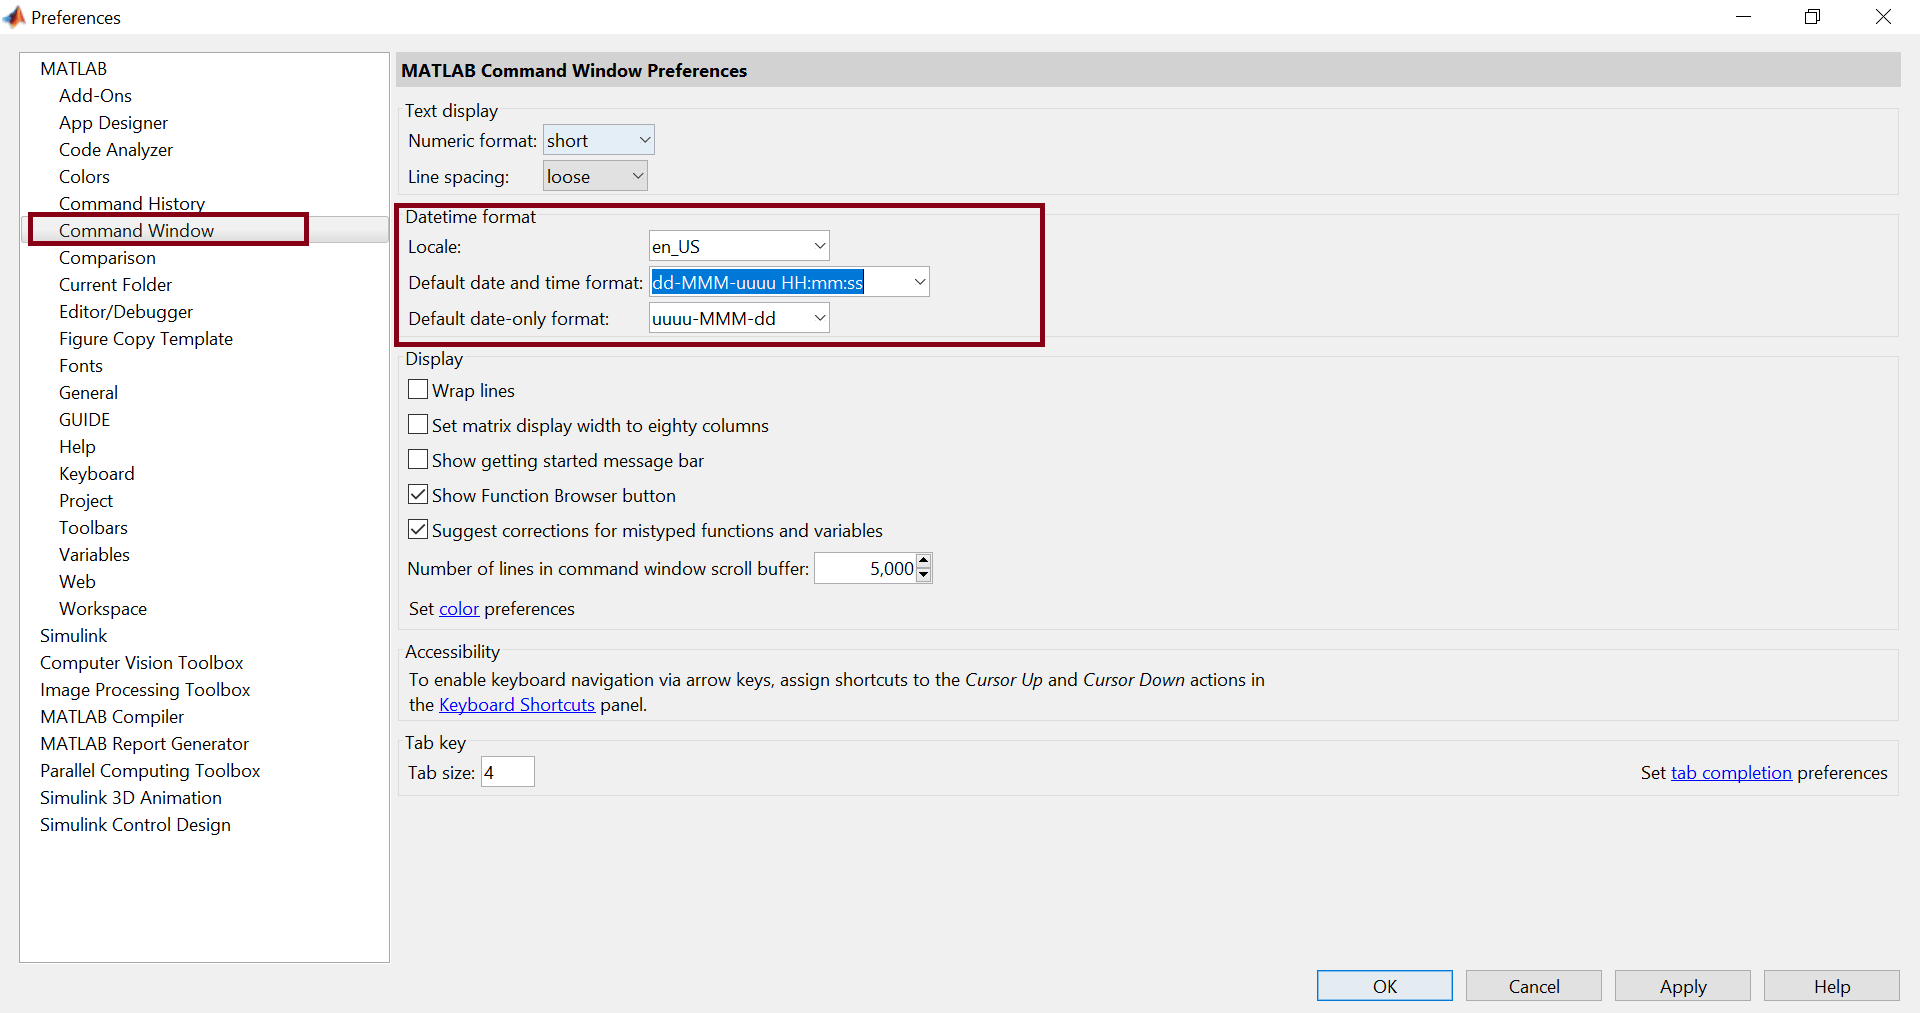Select Workspace preferences
Viewport: 1920px width, 1013px height.
103,608
